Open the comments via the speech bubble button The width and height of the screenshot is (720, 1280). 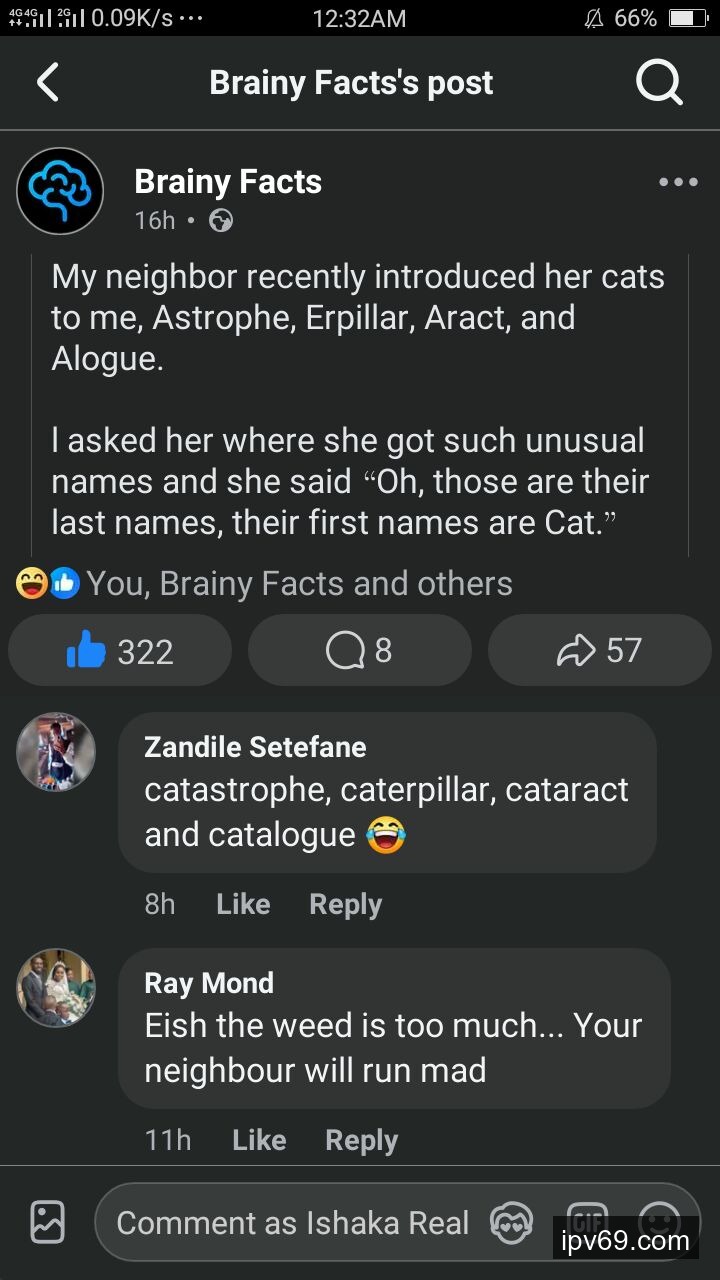pos(359,651)
